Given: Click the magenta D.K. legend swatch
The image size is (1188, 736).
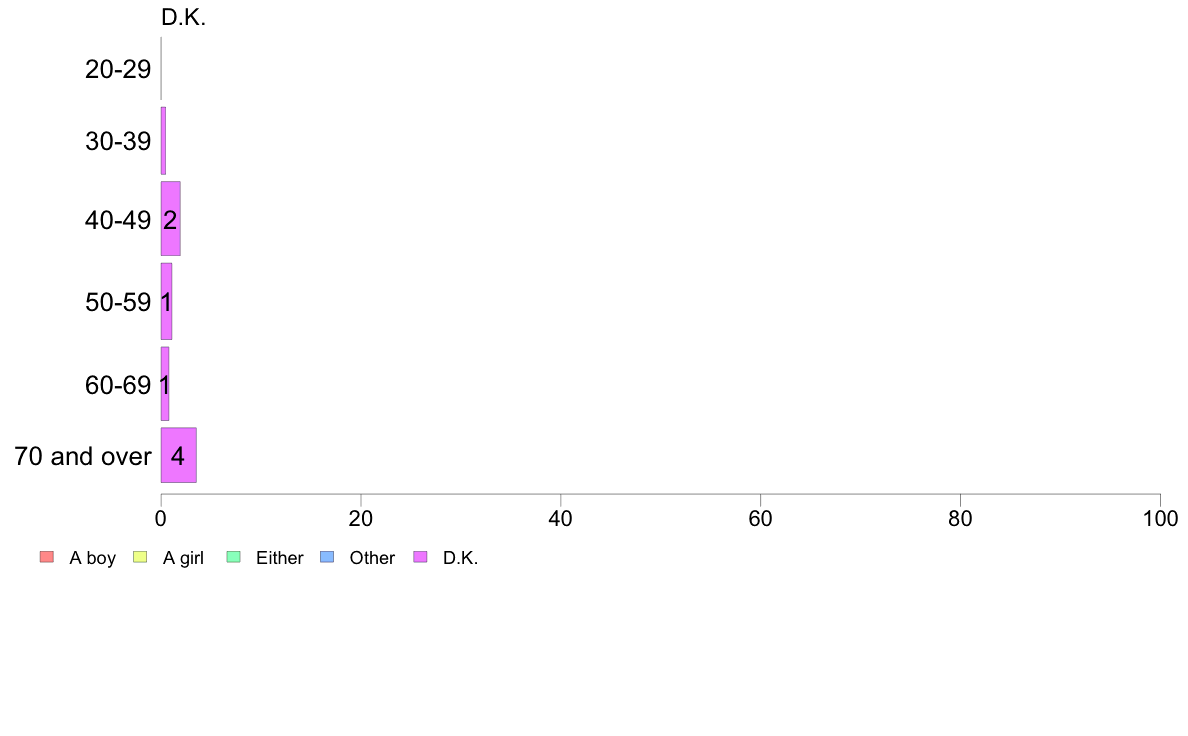Looking at the screenshot, I should pos(420,557).
